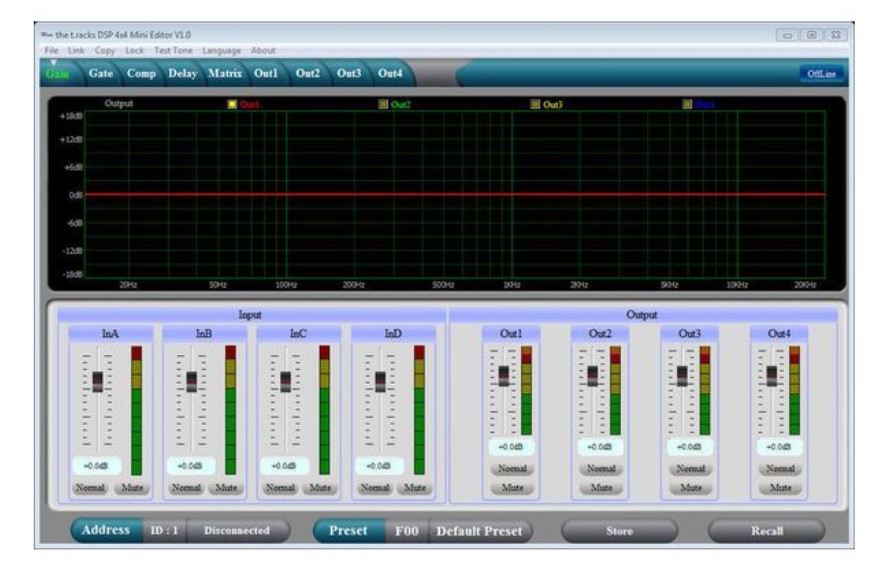Viewport: 895px width, 576px height.
Task: Switch to the Comp tab
Action: click(142, 74)
